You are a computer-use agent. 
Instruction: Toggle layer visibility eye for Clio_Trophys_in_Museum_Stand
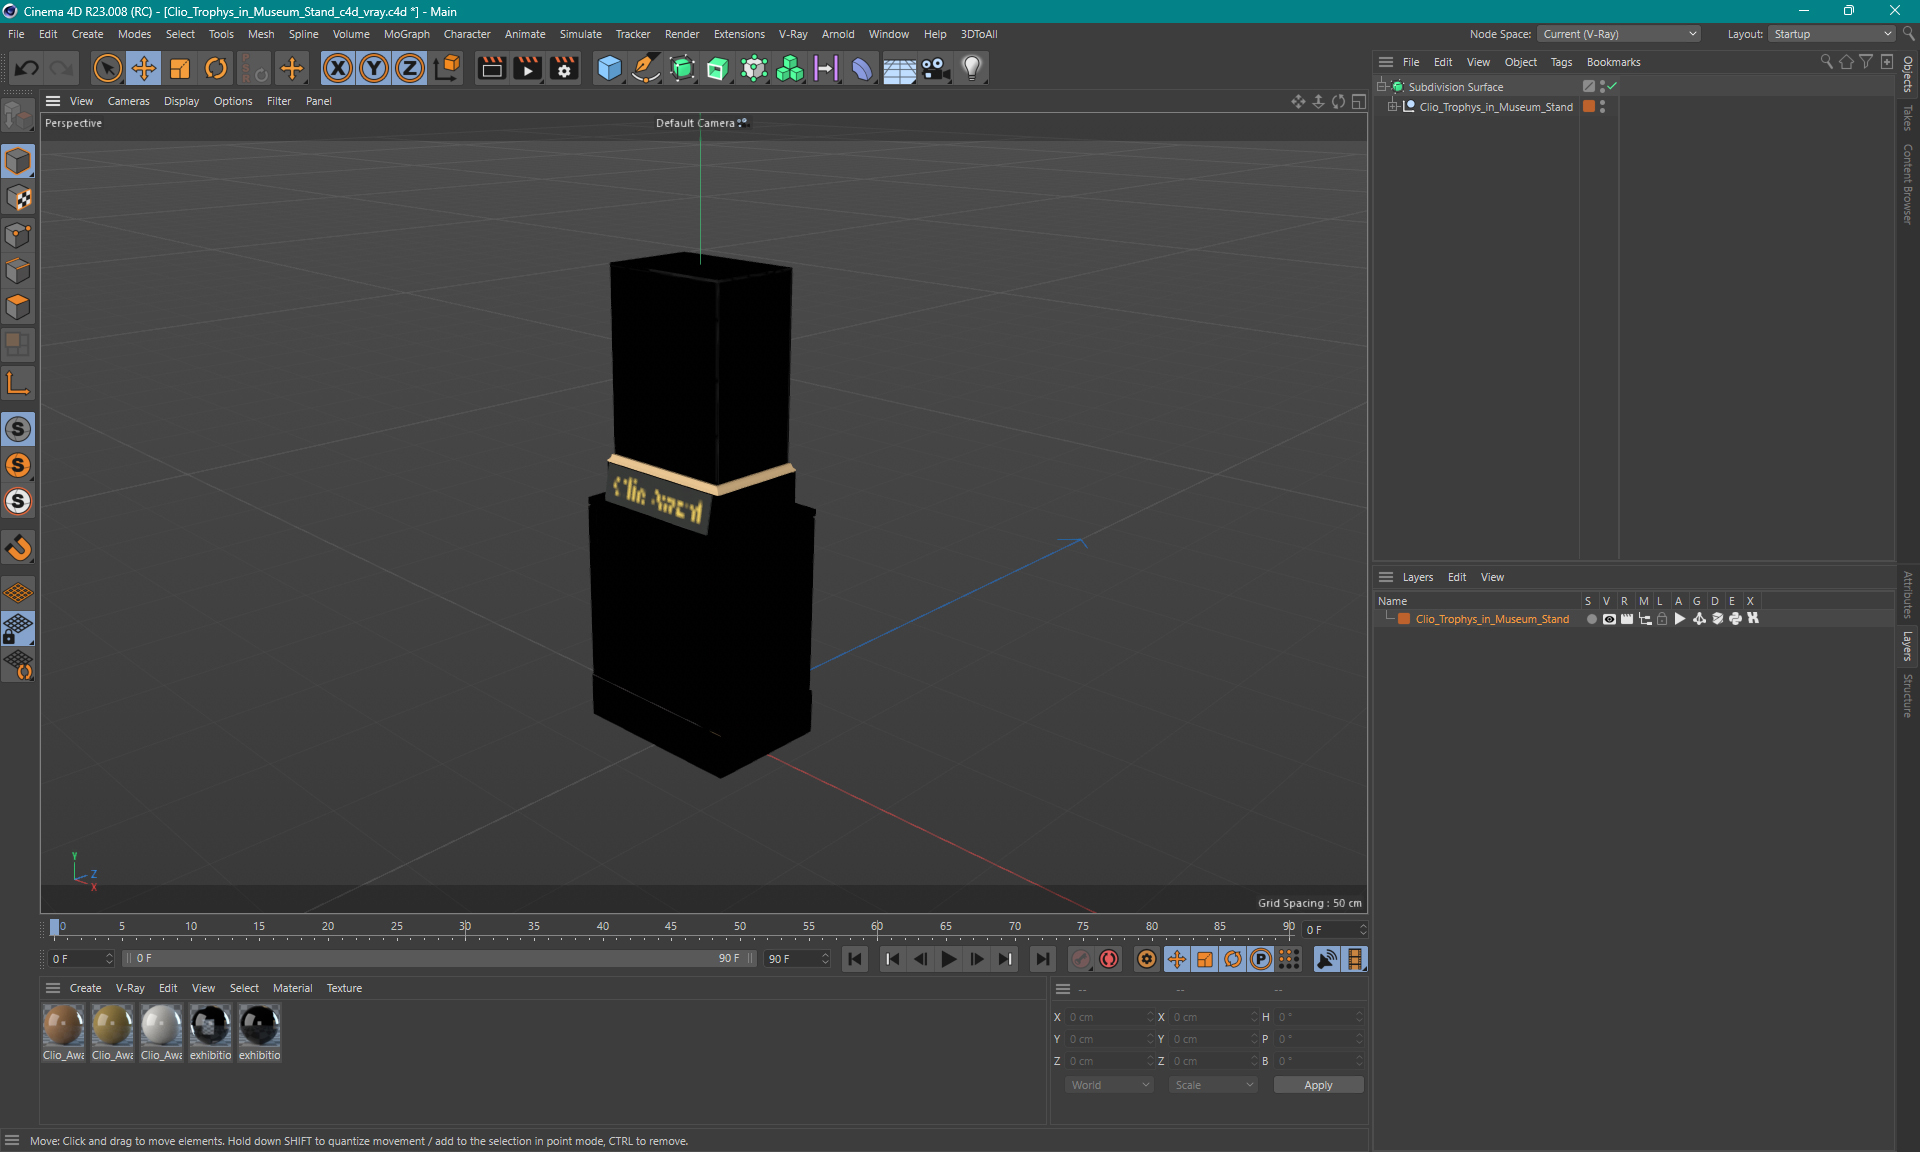pos(1609,619)
